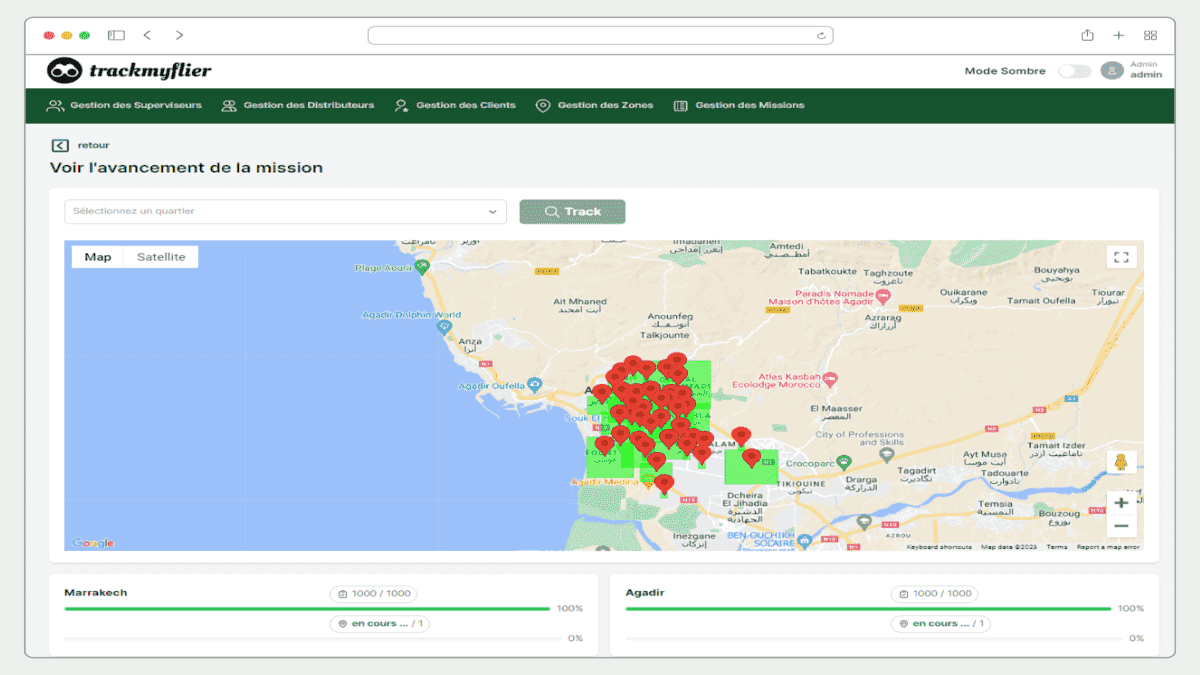
Task: Click the Paradis Nomade hotel marker
Action: tap(882, 296)
